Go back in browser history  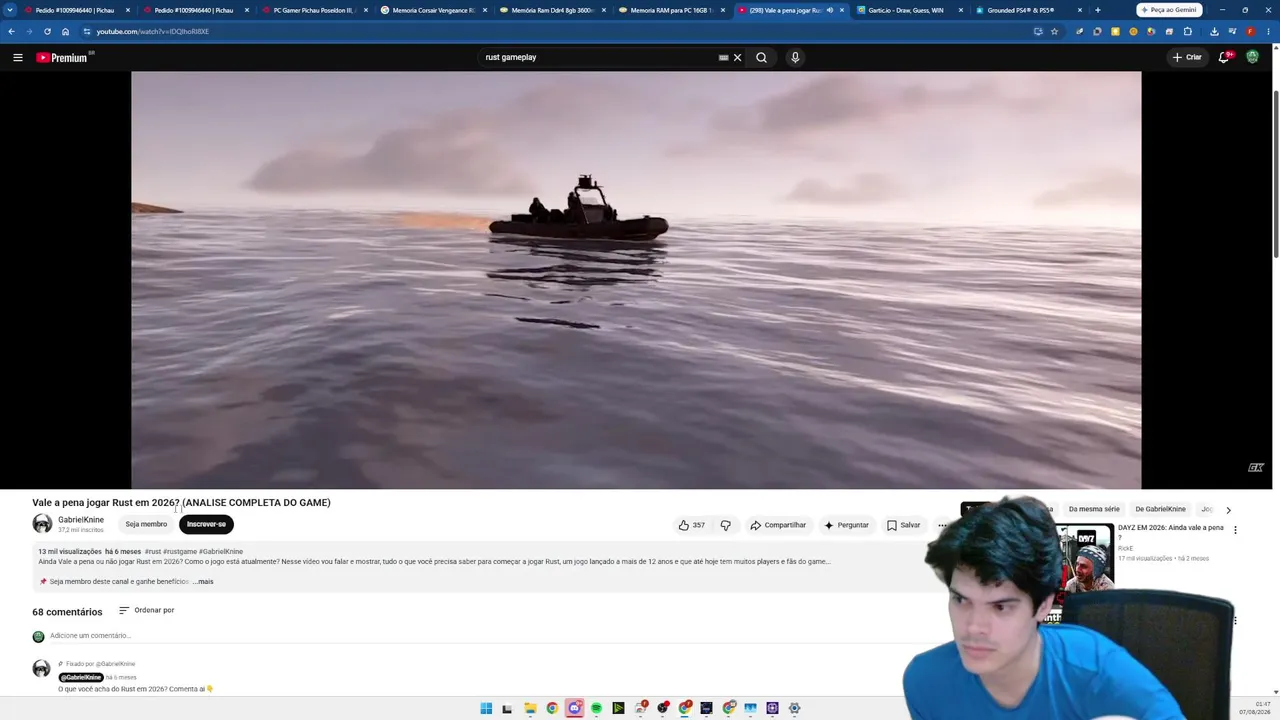11,31
